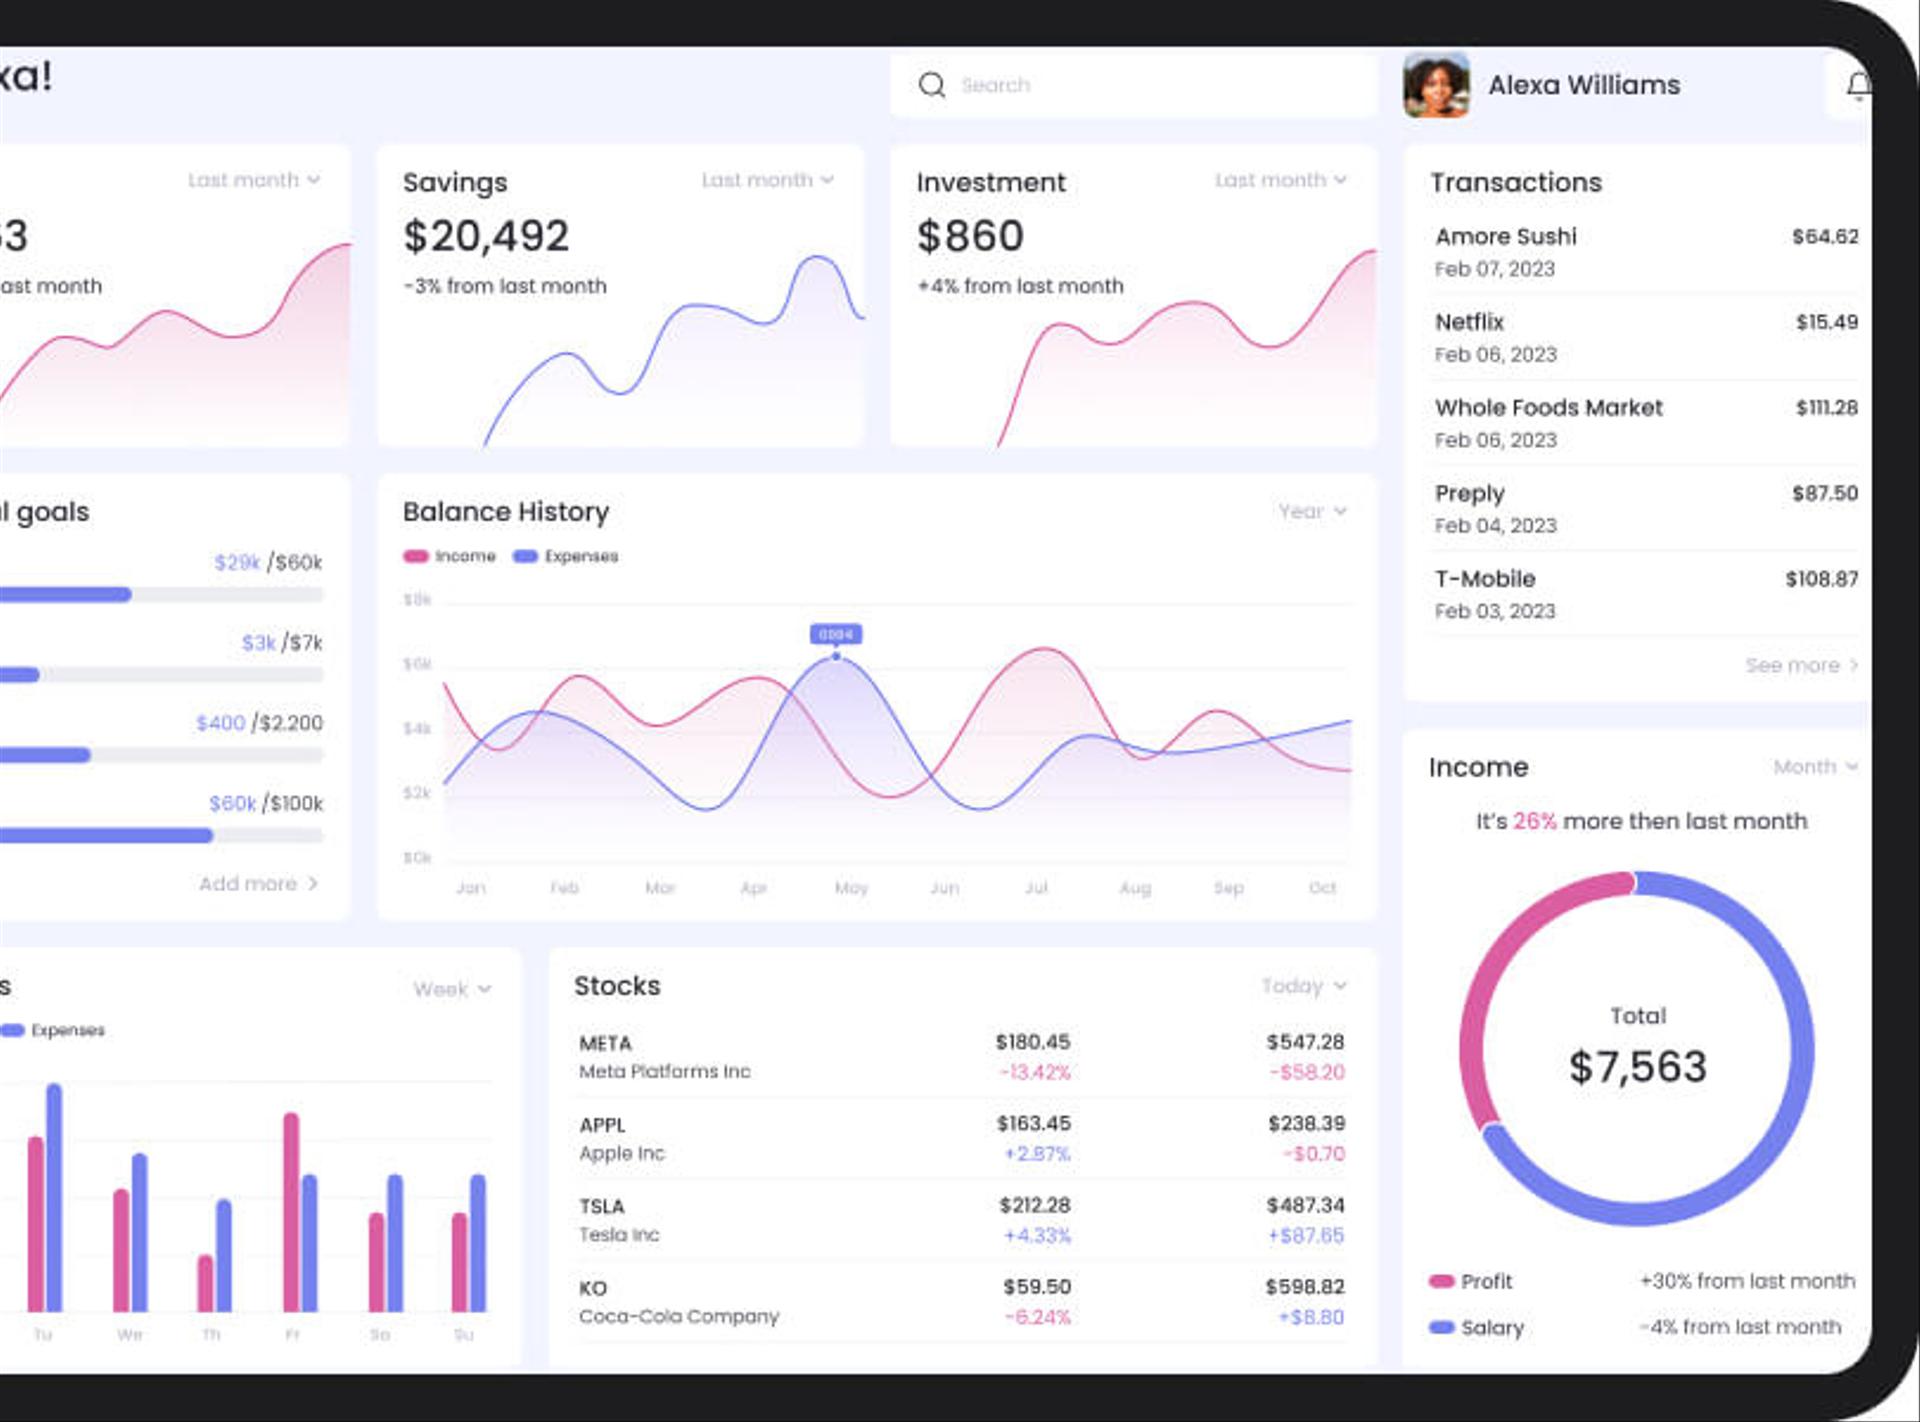This screenshot has width=1920, height=1422.
Task: Click See more in Transactions
Action: click(x=1801, y=665)
